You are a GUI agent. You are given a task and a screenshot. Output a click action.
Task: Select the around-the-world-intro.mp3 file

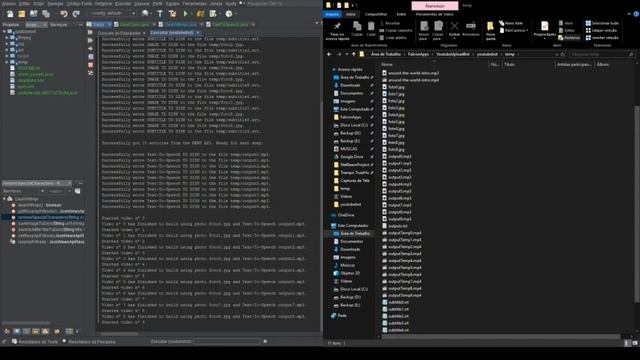point(410,73)
